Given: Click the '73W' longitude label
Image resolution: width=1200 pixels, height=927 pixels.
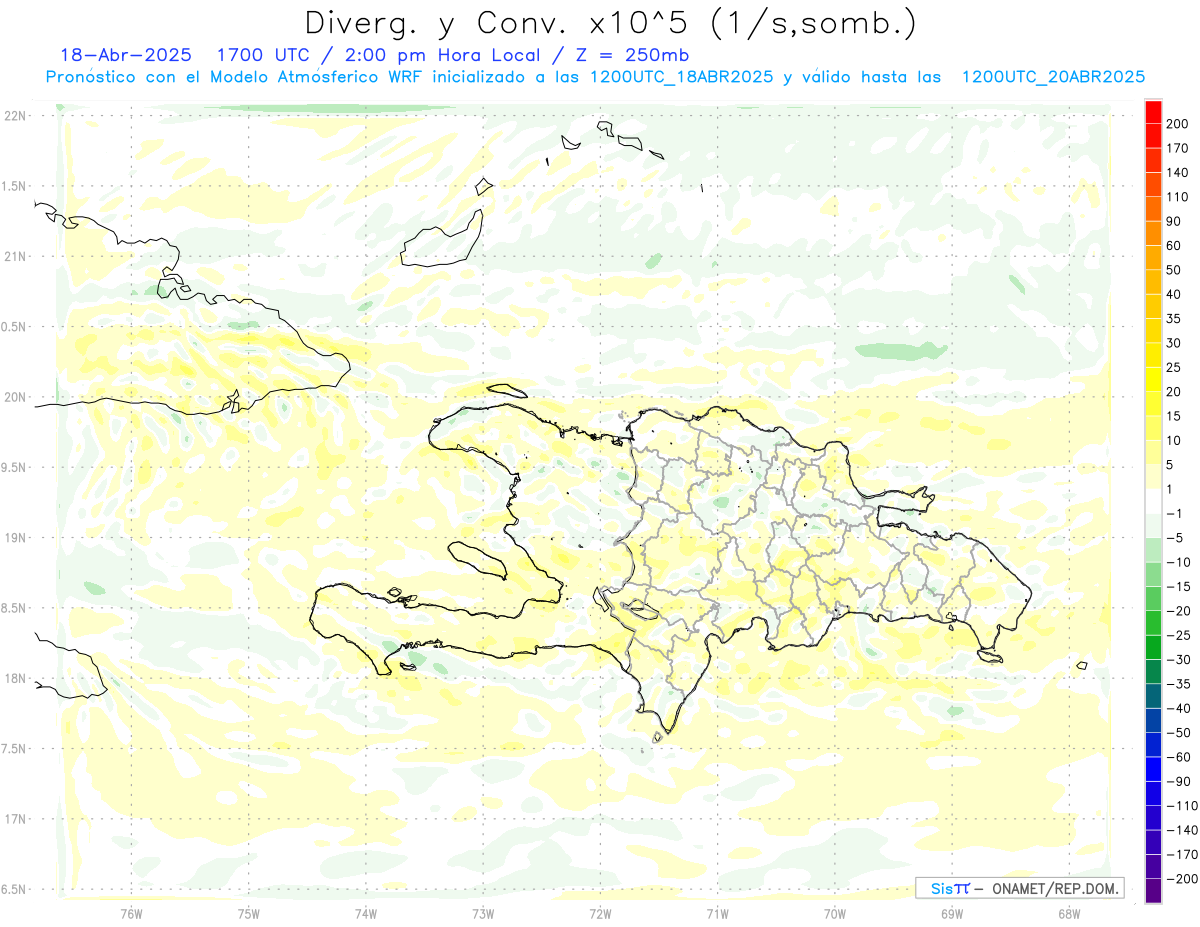Looking at the screenshot, I should click(483, 913).
